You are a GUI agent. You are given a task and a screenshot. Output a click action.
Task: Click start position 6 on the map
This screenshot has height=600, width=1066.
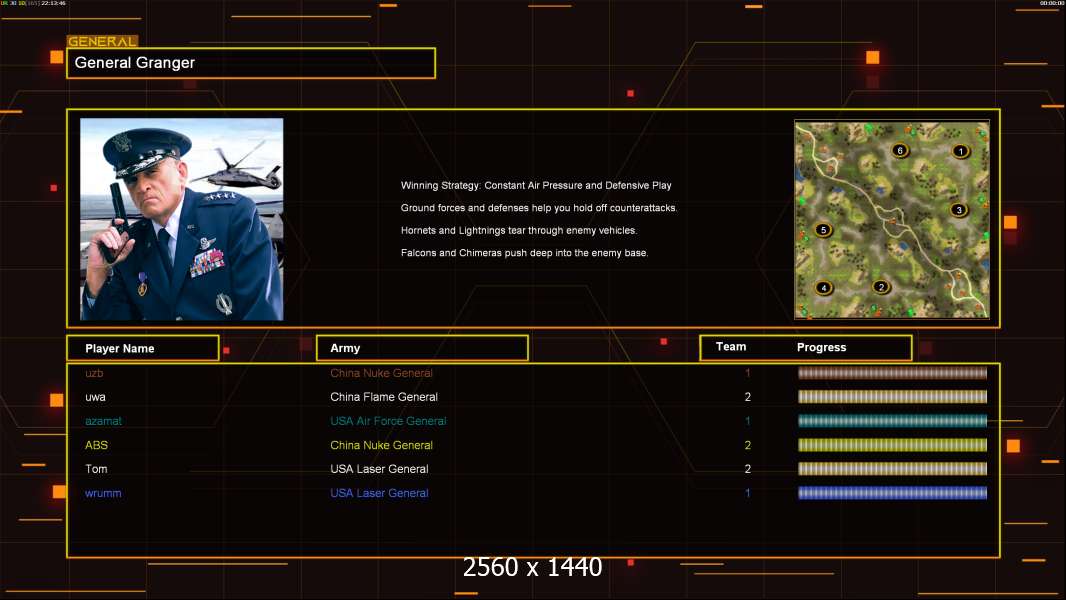pos(900,150)
